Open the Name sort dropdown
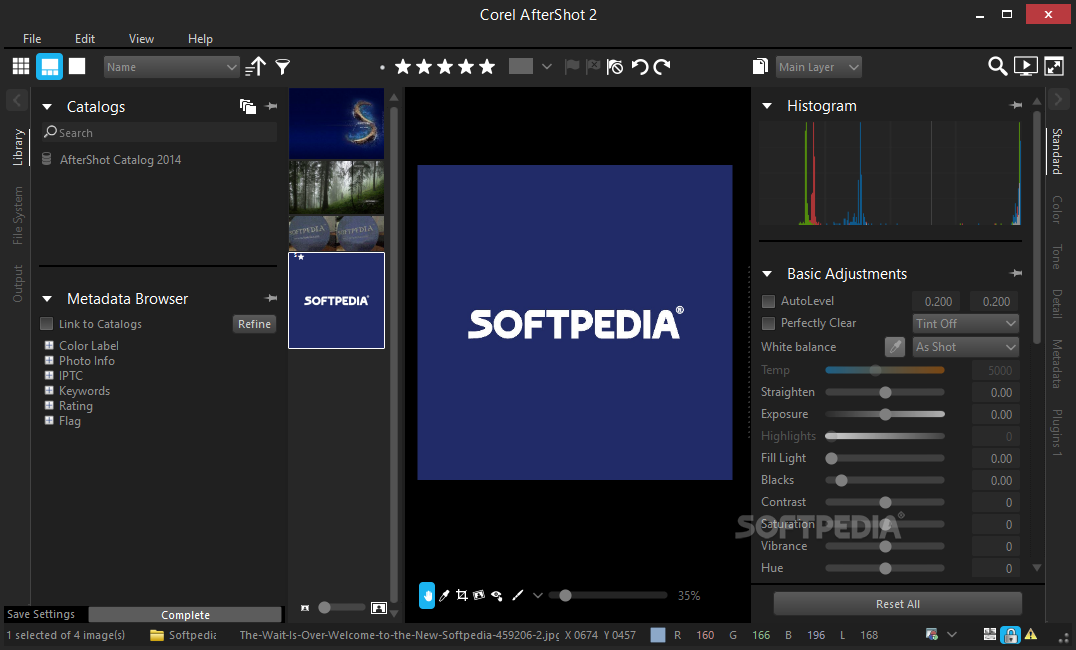This screenshot has width=1076, height=650. [x=172, y=67]
